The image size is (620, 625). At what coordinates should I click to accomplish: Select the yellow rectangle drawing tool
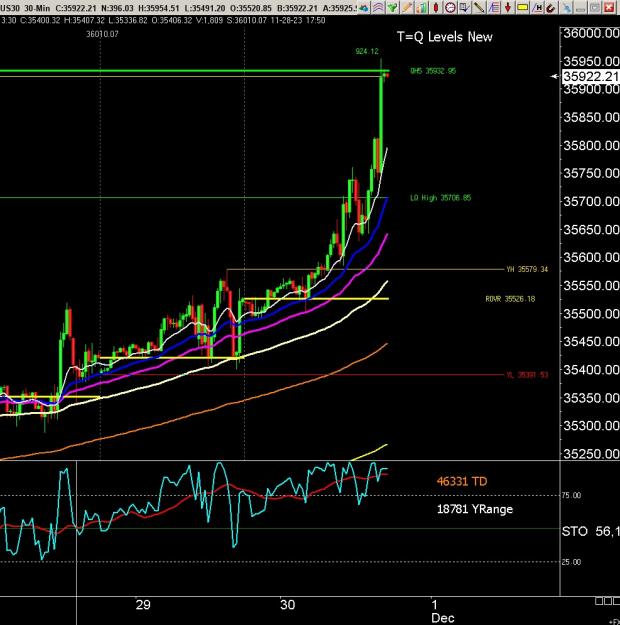click(x=522, y=8)
